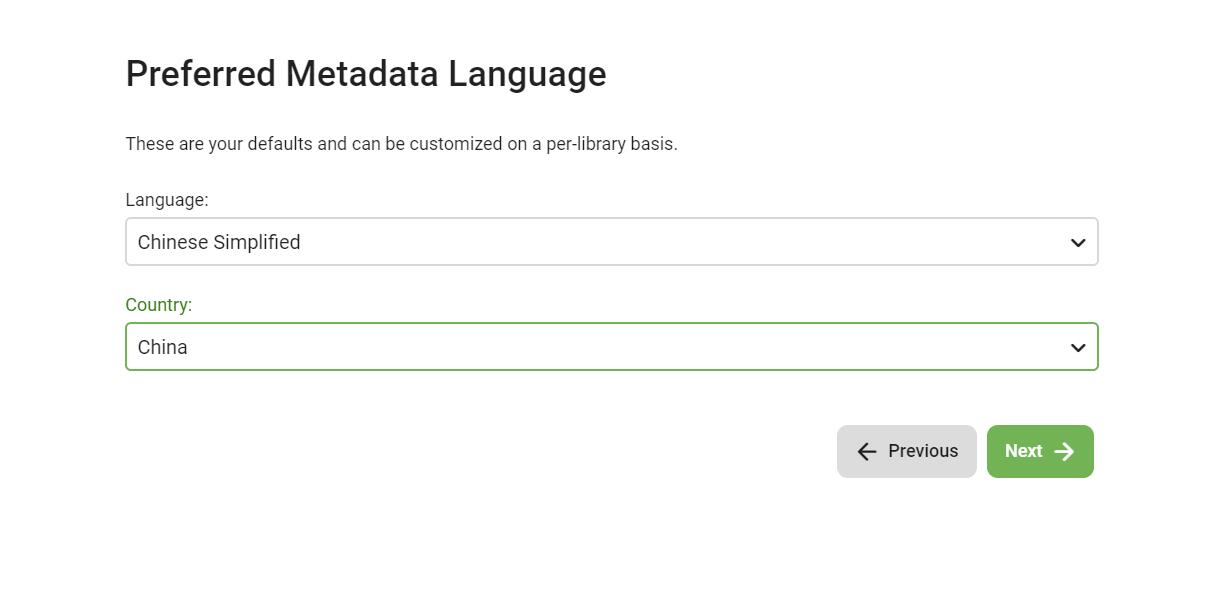Click the Previous button to go back
1223x600 pixels.
(906, 451)
